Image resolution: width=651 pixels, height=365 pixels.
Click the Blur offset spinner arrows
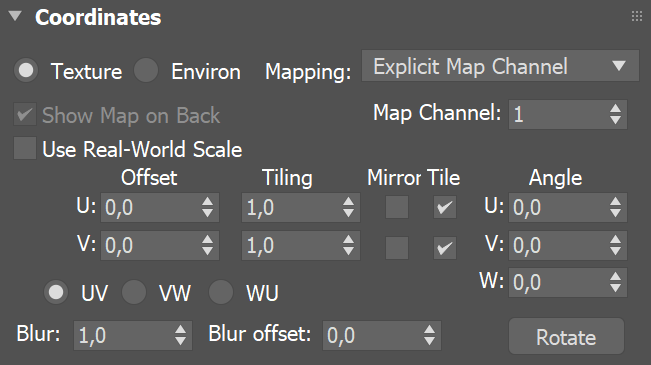tap(429, 335)
